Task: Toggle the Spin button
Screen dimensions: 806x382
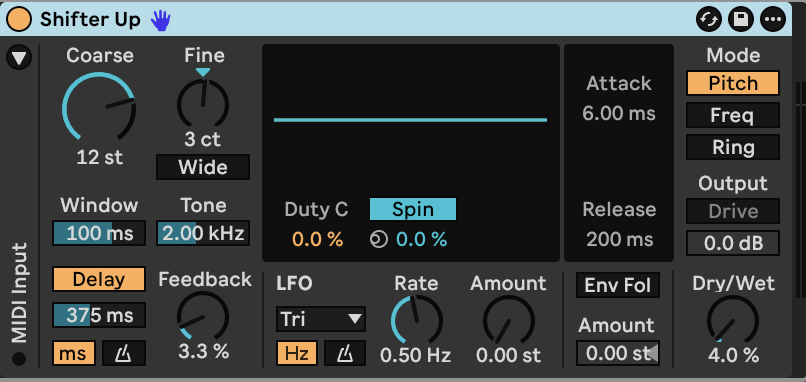Action: pos(413,209)
